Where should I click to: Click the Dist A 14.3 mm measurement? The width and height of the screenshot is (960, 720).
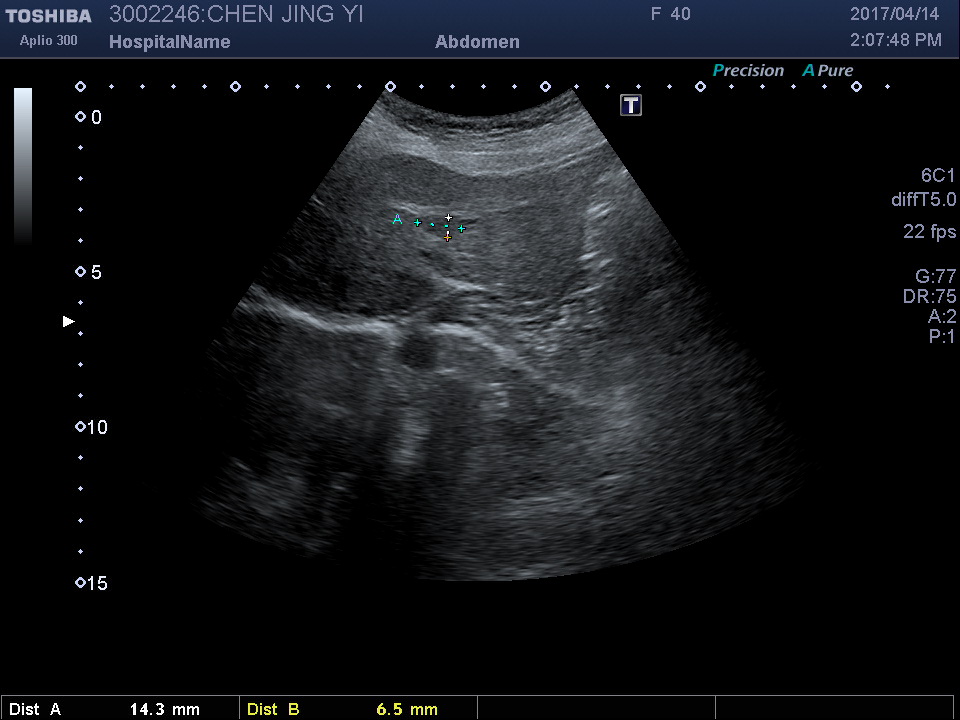tap(119, 709)
